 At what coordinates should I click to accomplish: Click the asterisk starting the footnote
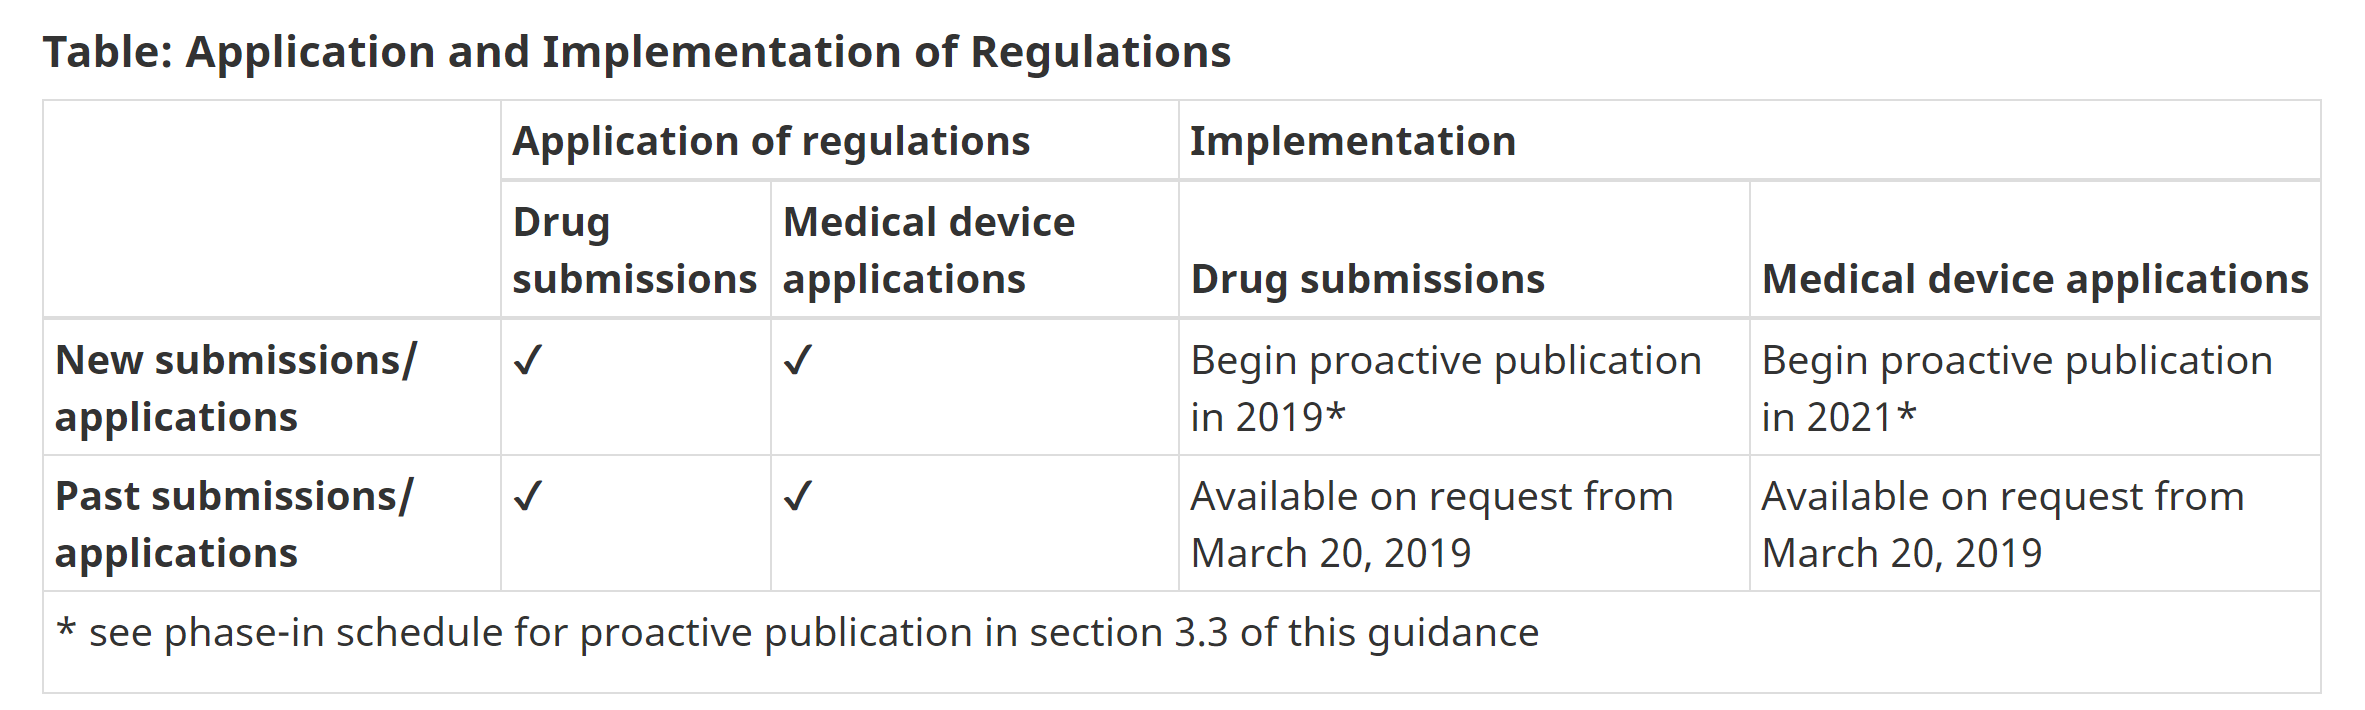pyautogui.click(x=66, y=630)
